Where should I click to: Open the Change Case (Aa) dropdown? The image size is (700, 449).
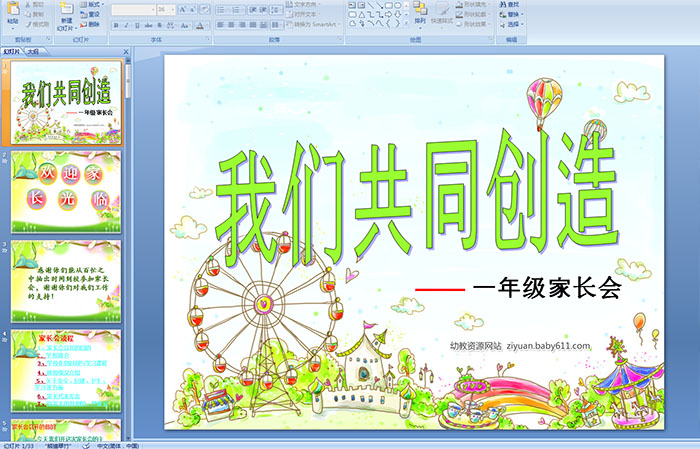pos(185,25)
